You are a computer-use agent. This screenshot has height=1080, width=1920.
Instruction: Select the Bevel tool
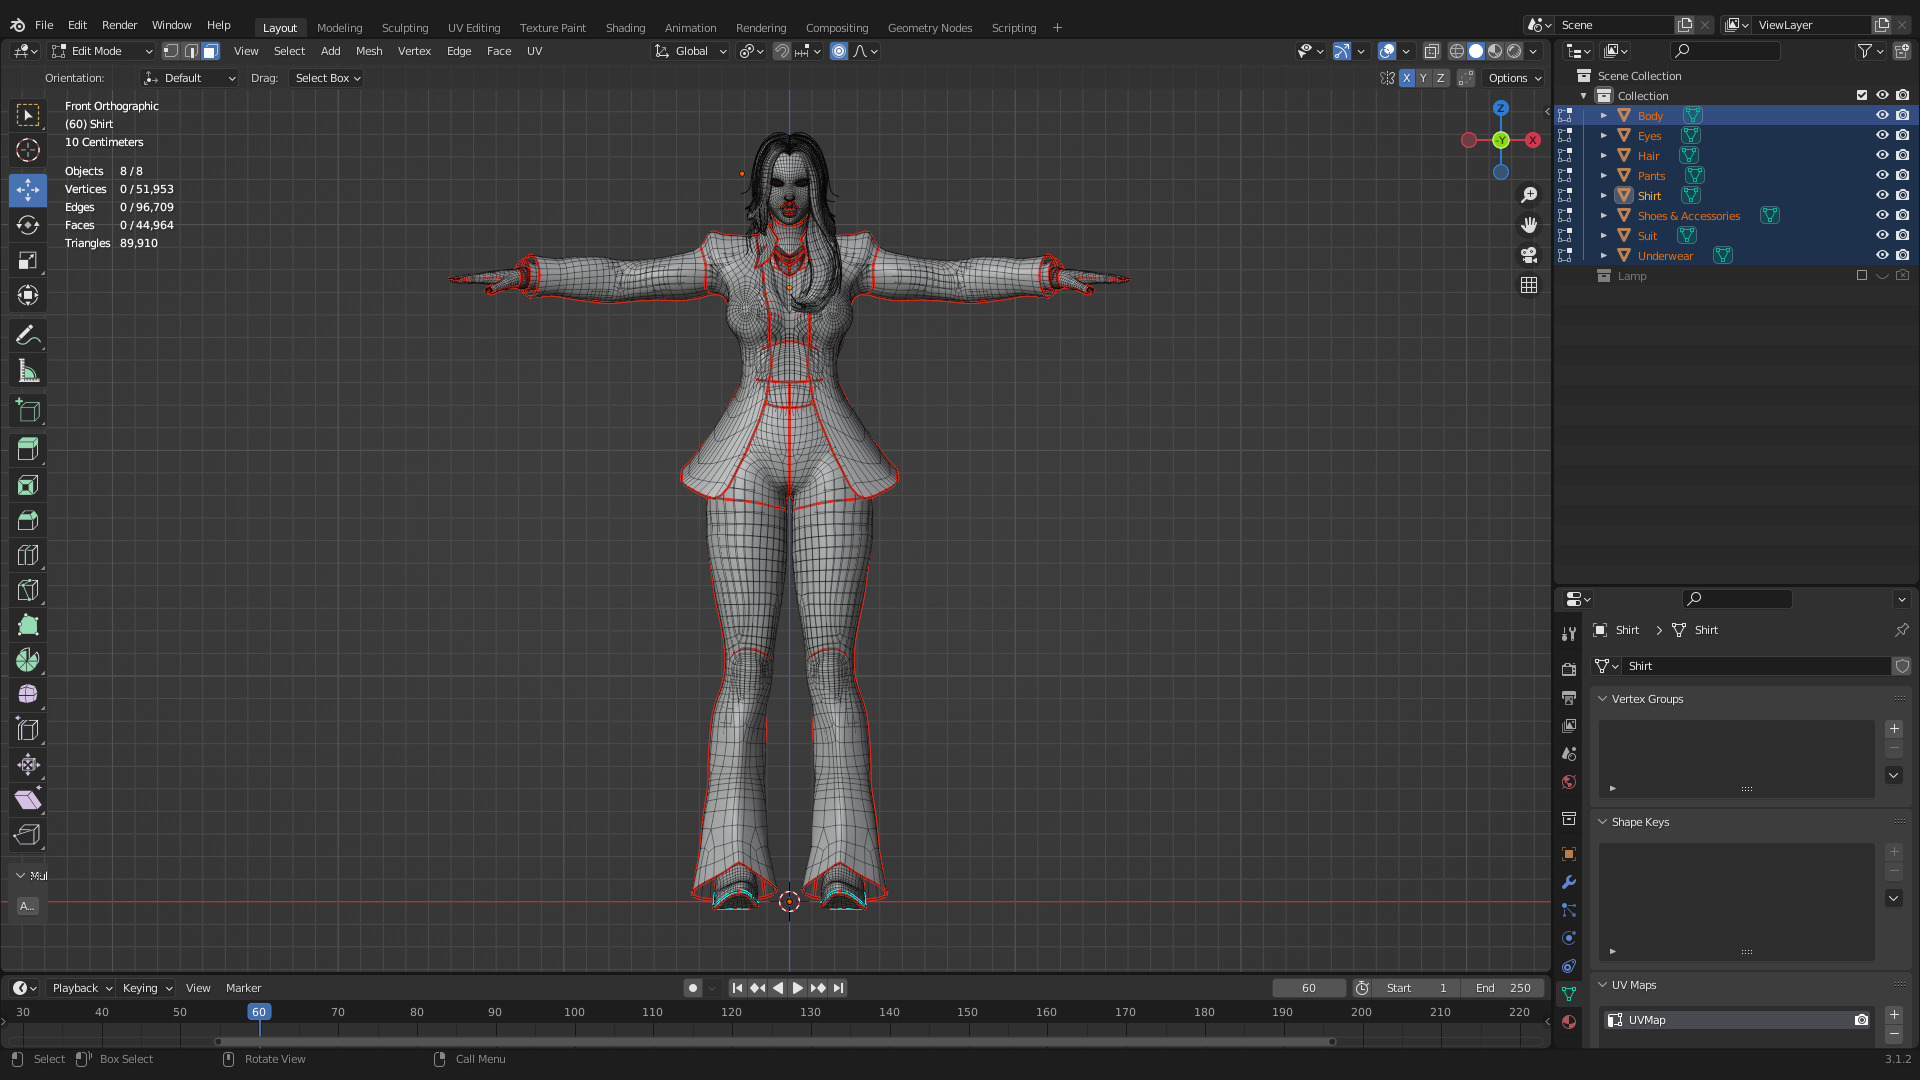28,520
